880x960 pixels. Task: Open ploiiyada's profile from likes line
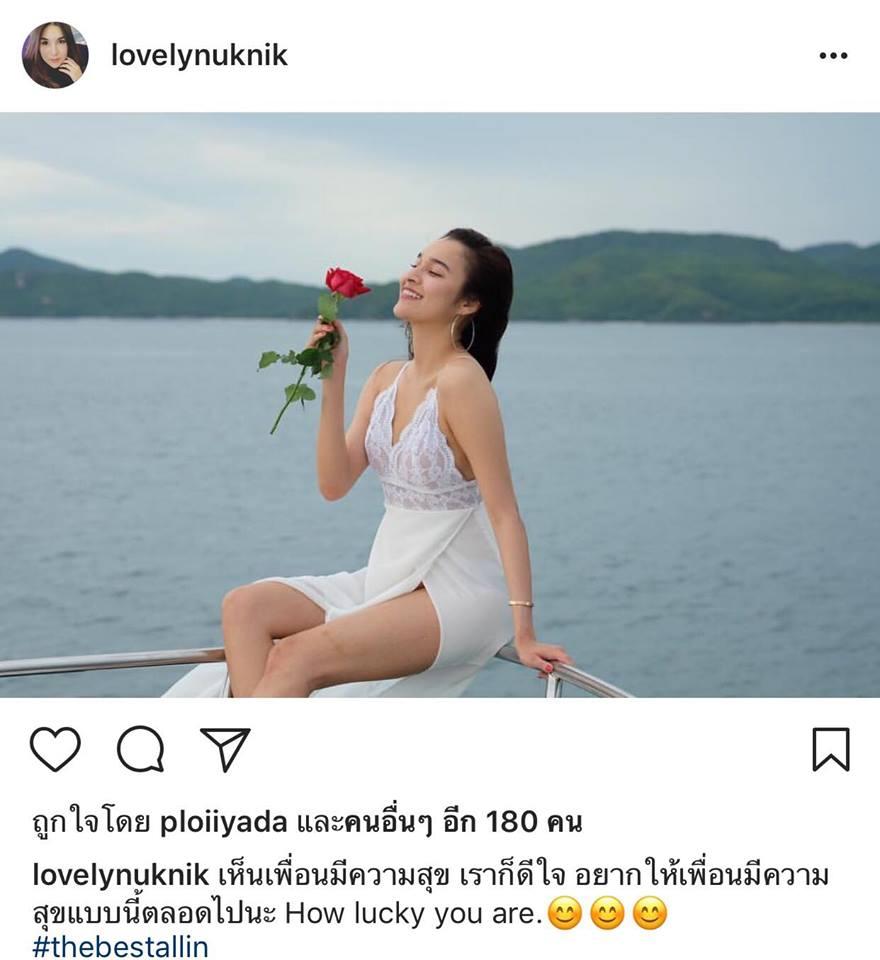(224, 823)
